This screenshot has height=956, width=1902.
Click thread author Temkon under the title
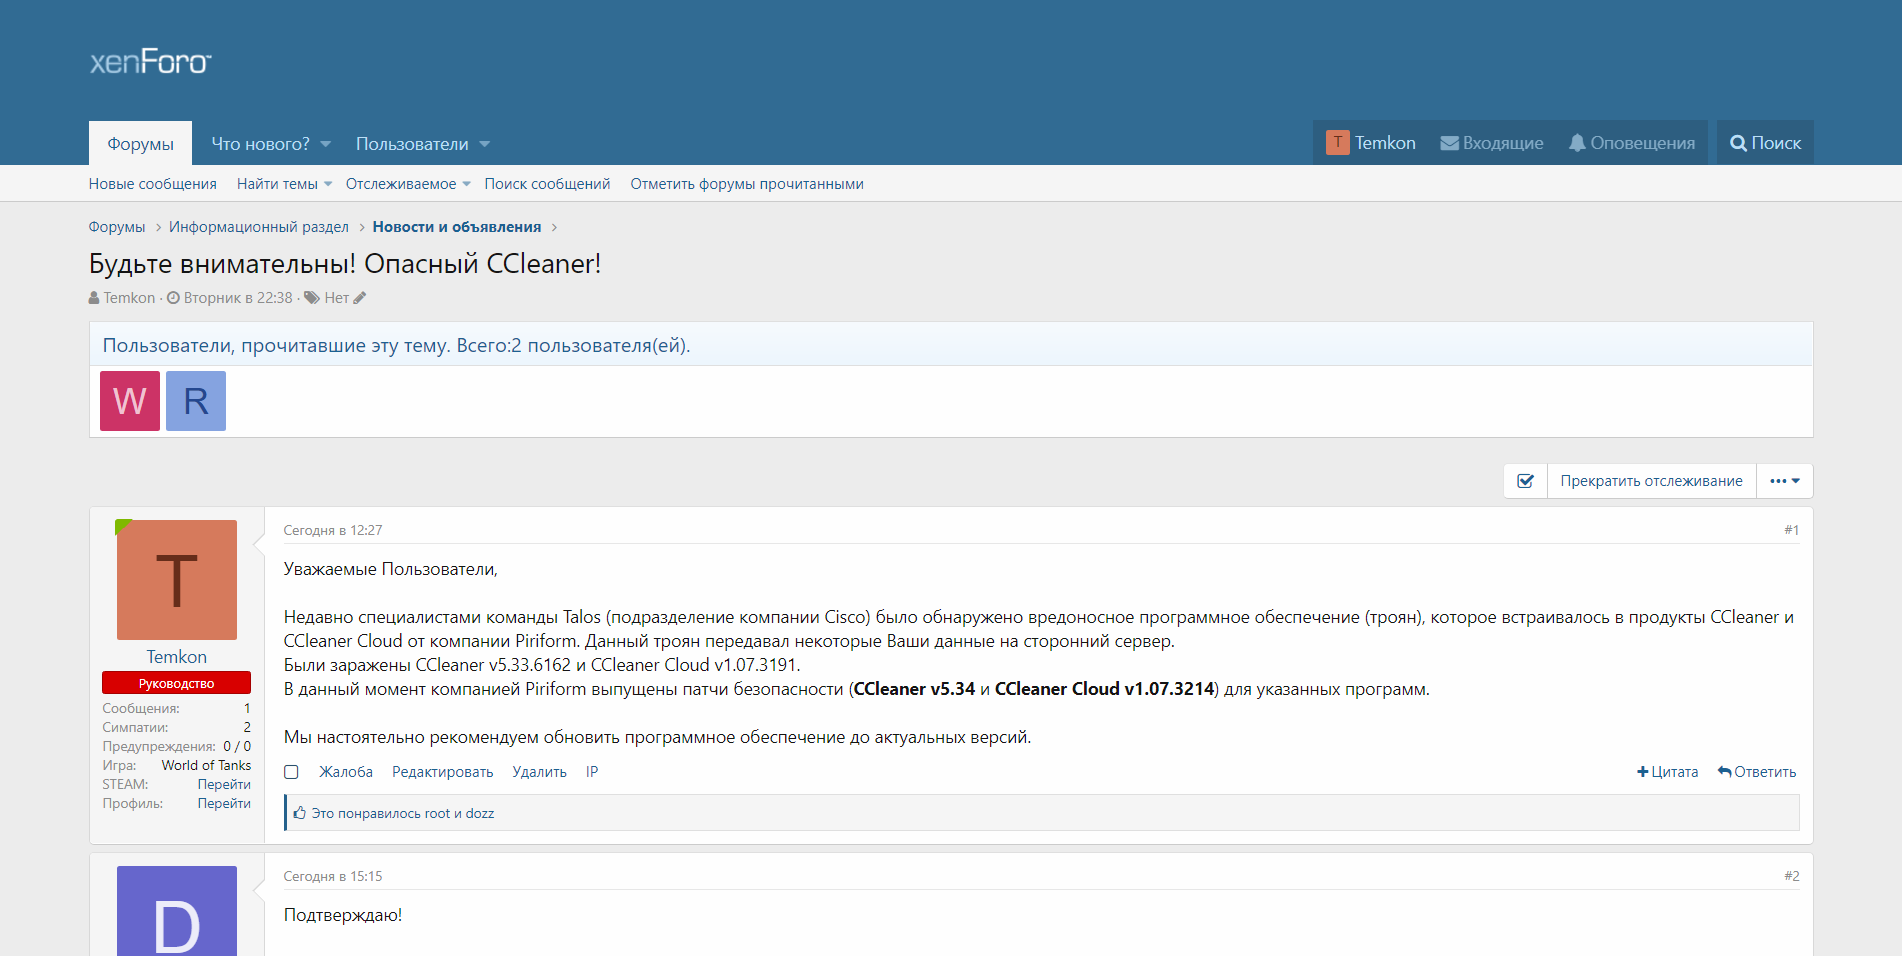[x=130, y=298]
